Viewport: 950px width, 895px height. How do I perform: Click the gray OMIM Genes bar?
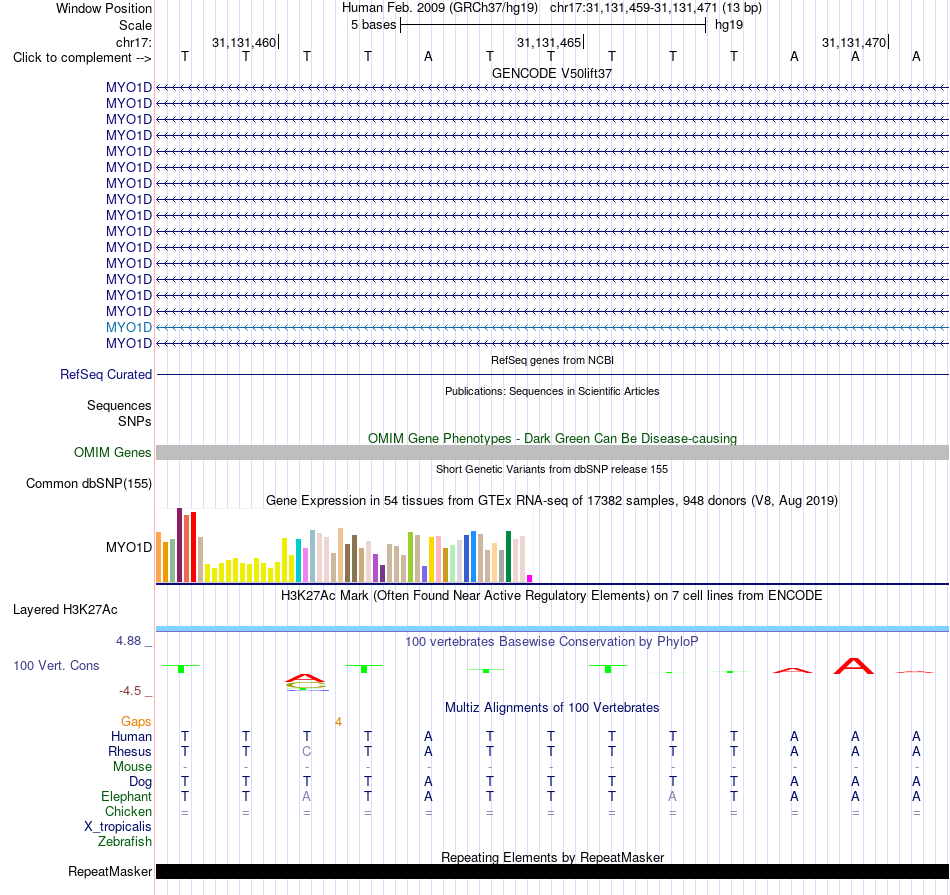pos(552,453)
